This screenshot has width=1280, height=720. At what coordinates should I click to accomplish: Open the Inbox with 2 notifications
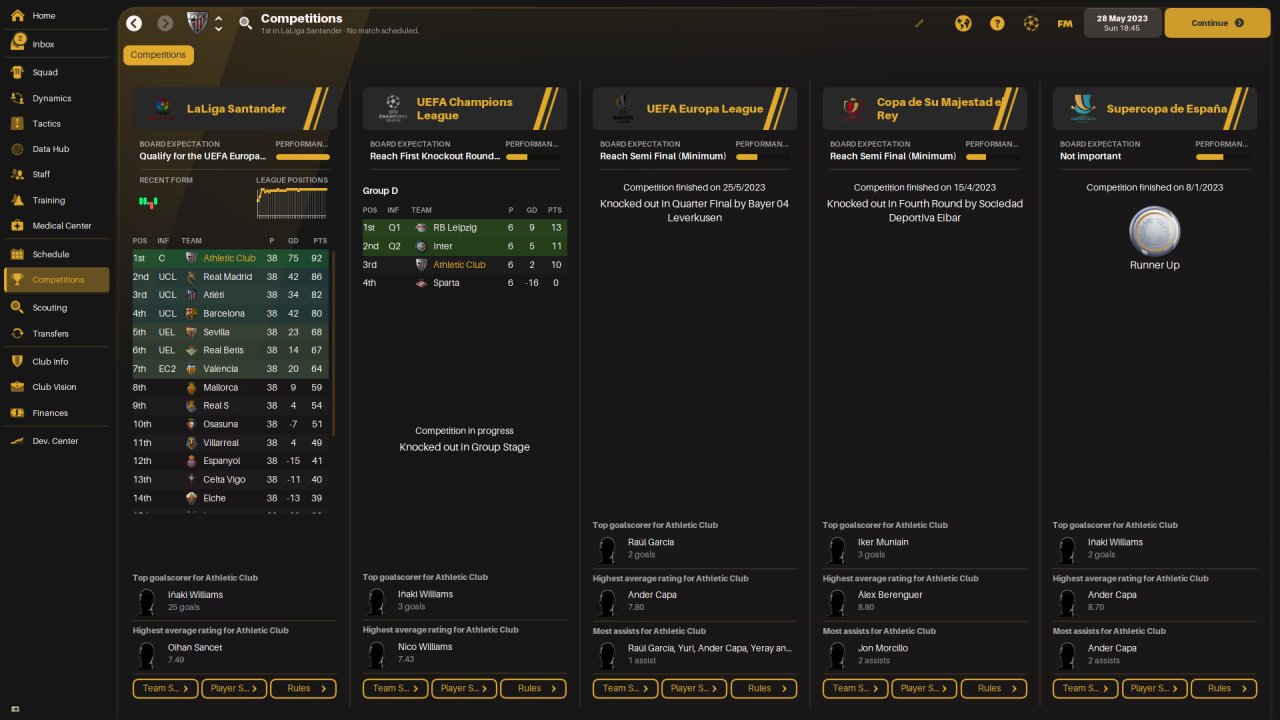tap(56, 44)
